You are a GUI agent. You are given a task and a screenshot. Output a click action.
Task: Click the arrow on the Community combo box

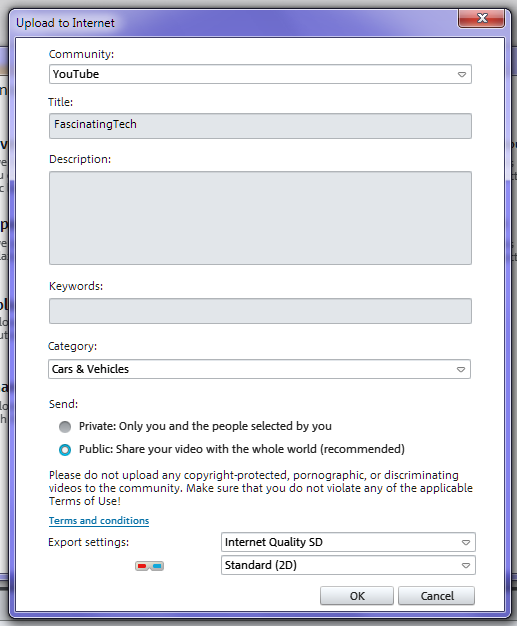(x=462, y=75)
